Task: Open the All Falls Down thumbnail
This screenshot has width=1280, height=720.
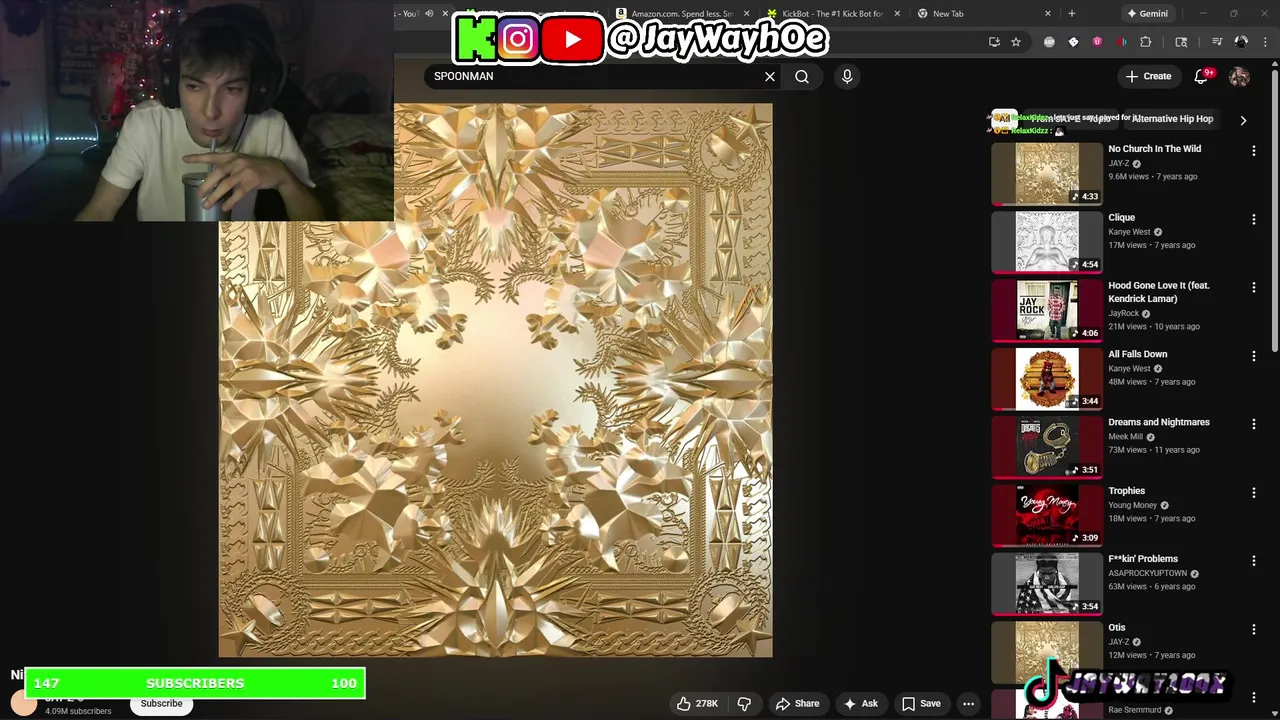Action: tap(1047, 379)
